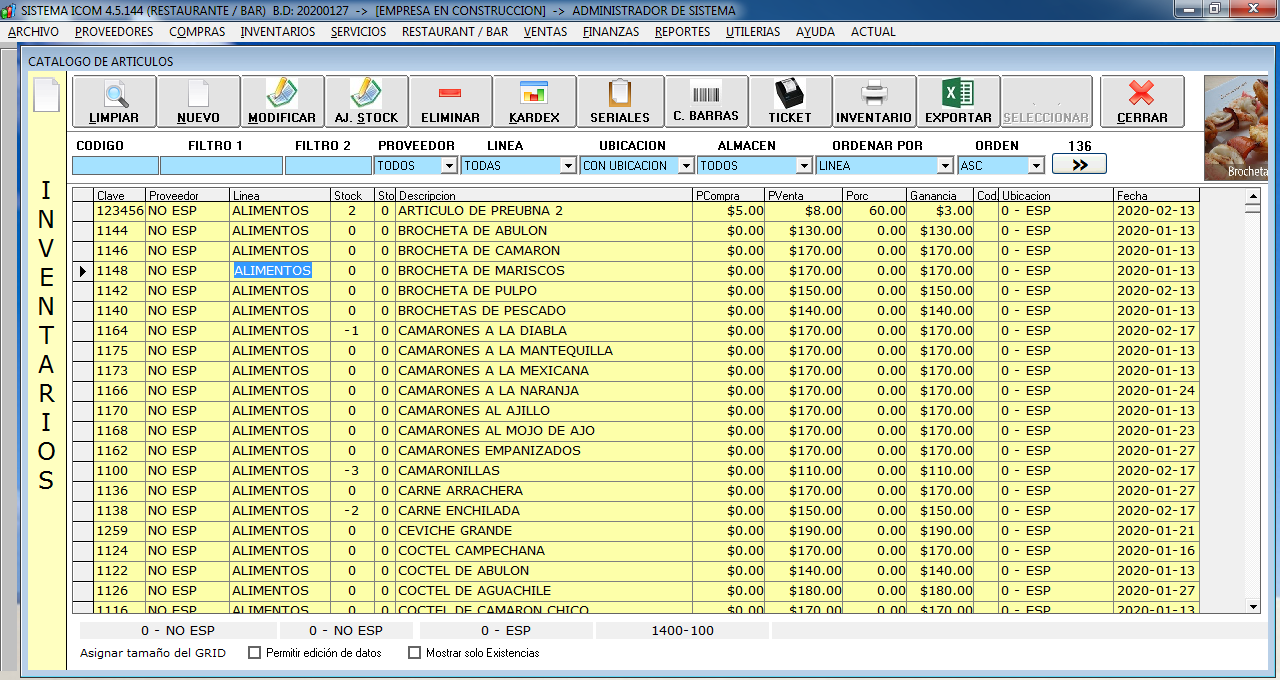
Task: Open the UTILERIAS menu
Action: tap(753, 32)
